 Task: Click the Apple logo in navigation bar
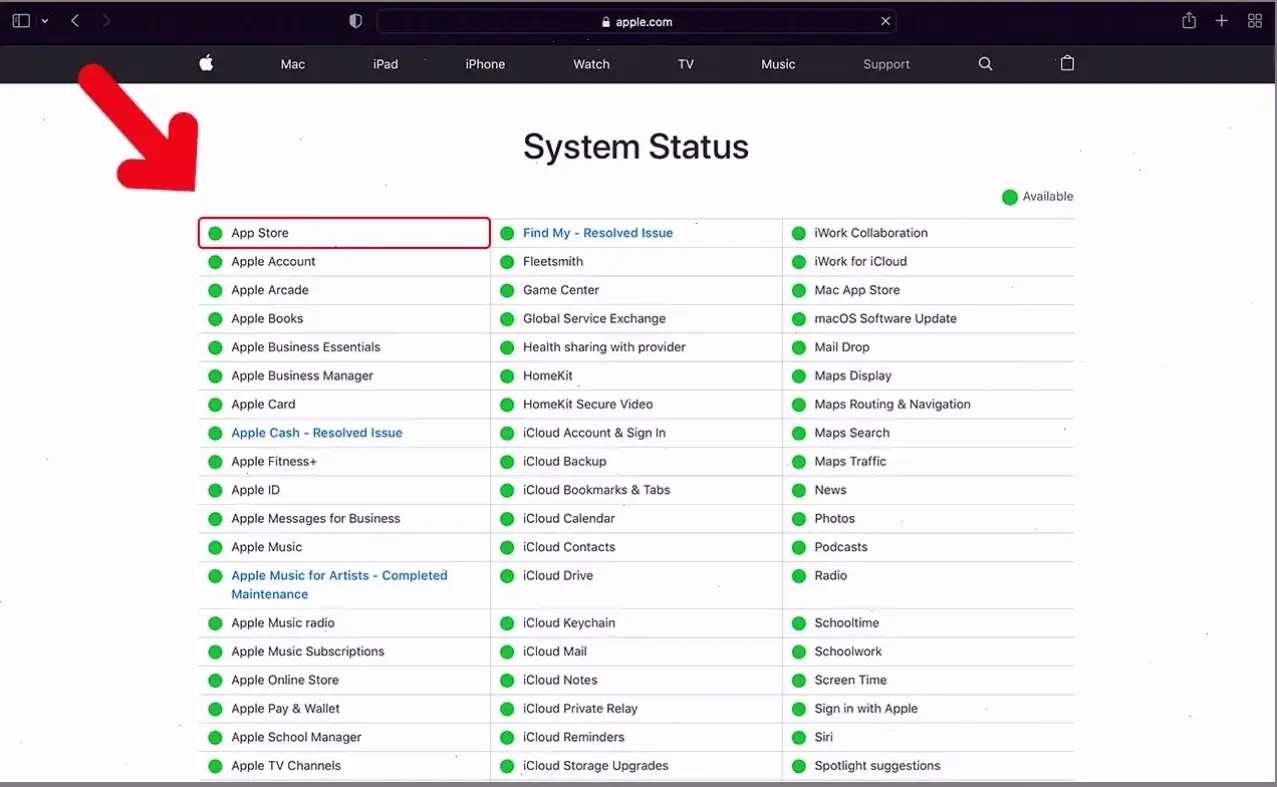tap(206, 64)
